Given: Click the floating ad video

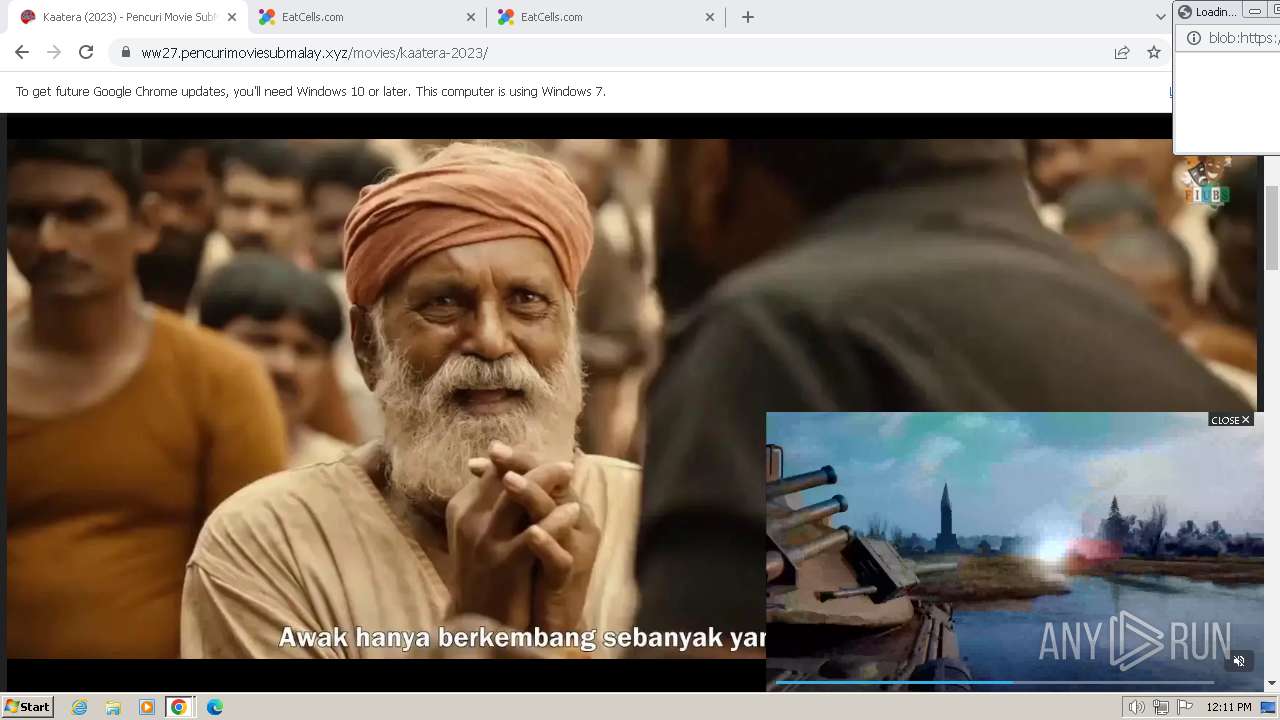Looking at the screenshot, I should click(x=1015, y=552).
